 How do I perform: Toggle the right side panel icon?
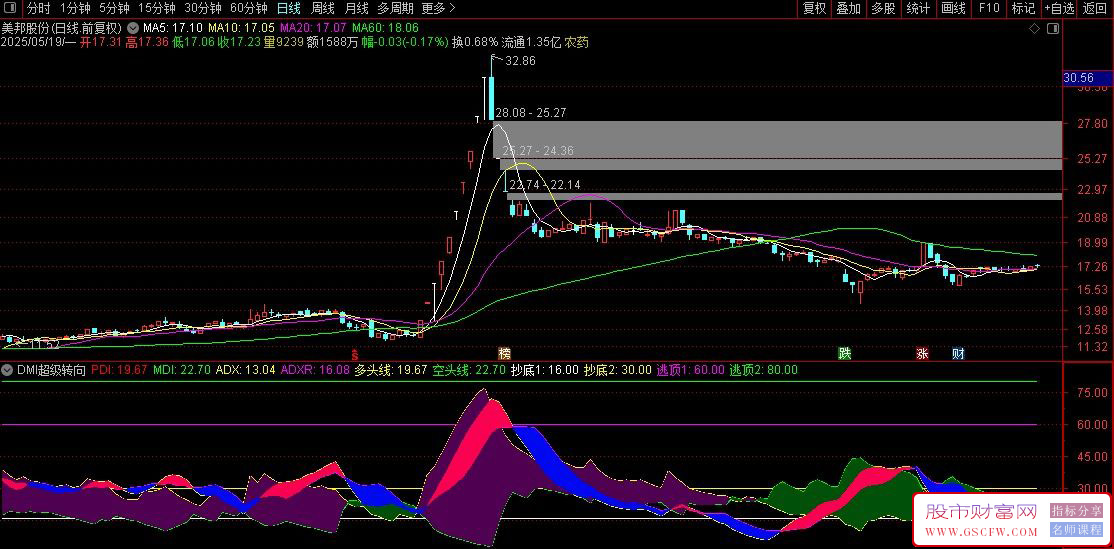coord(1054,28)
